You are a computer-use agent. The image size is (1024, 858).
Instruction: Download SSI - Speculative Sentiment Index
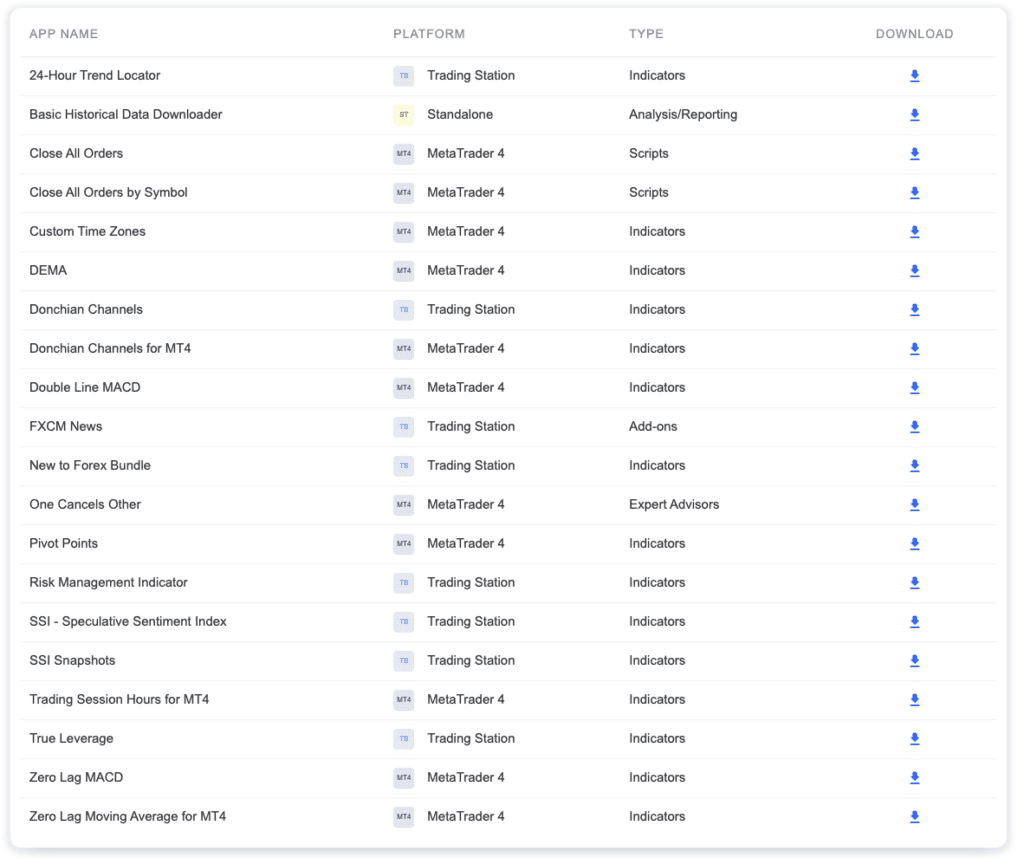914,622
